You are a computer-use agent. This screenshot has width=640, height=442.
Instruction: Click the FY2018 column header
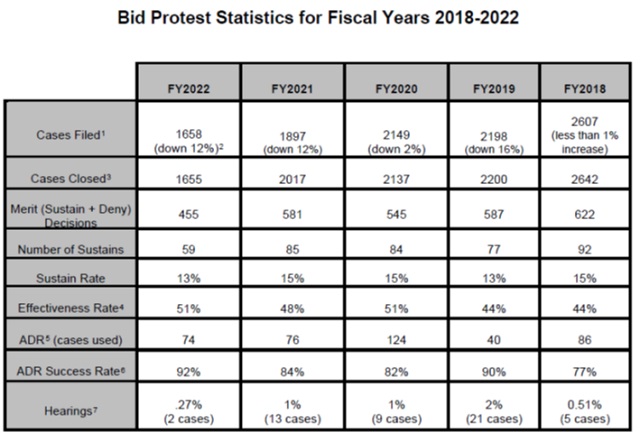point(585,89)
